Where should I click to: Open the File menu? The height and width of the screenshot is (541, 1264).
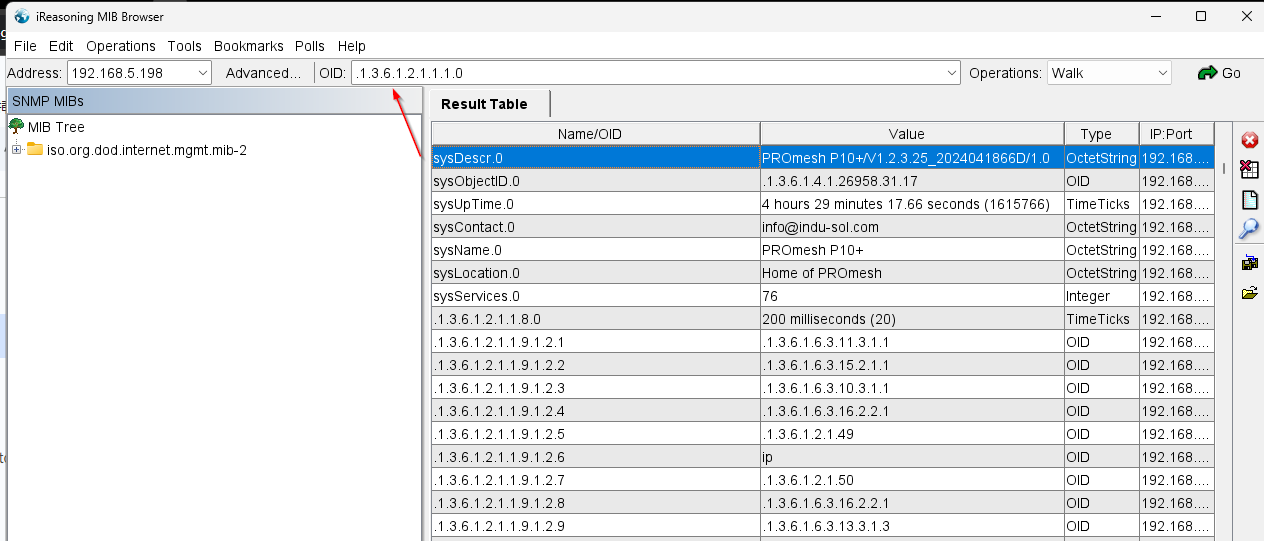click(x=25, y=46)
